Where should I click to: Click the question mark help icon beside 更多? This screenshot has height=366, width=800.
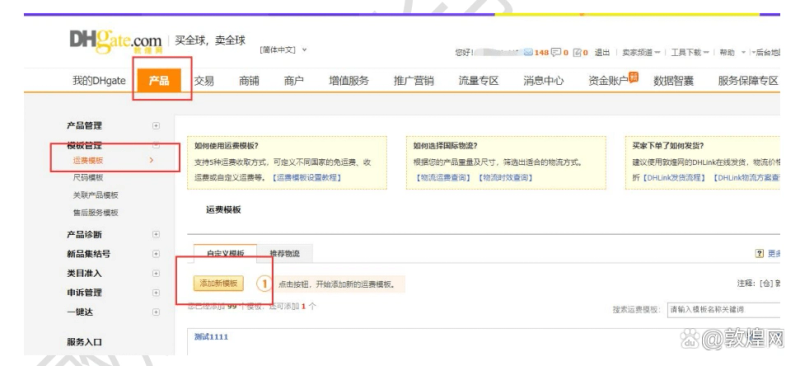click(x=759, y=254)
